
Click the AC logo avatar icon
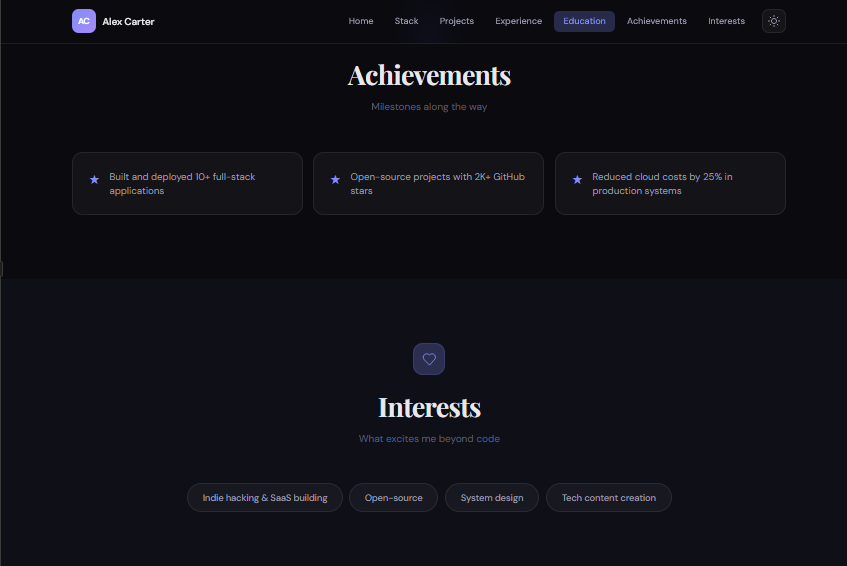point(84,21)
